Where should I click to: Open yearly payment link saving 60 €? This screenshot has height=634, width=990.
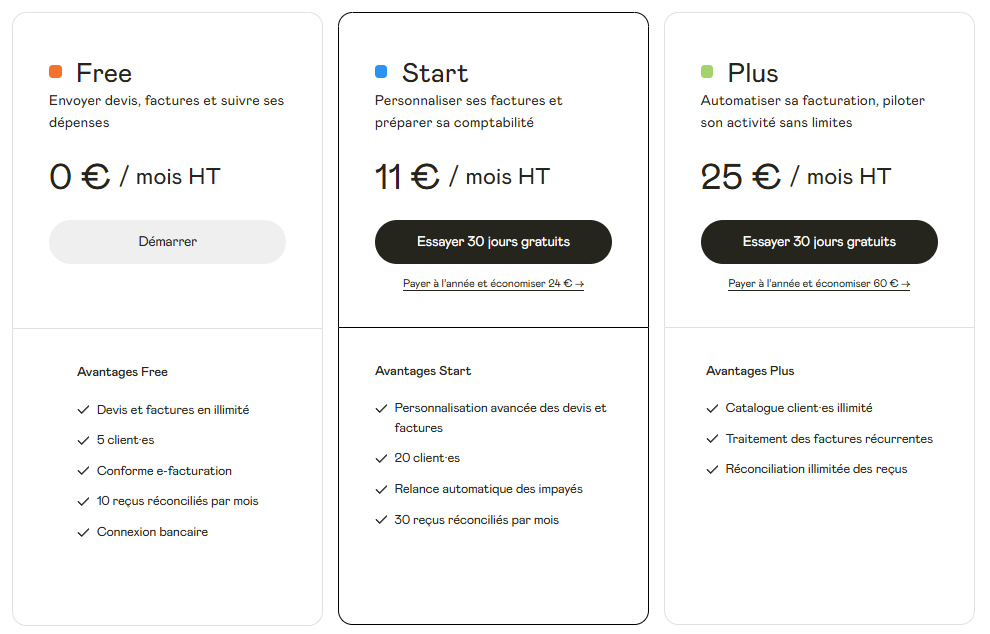coord(819,284)
